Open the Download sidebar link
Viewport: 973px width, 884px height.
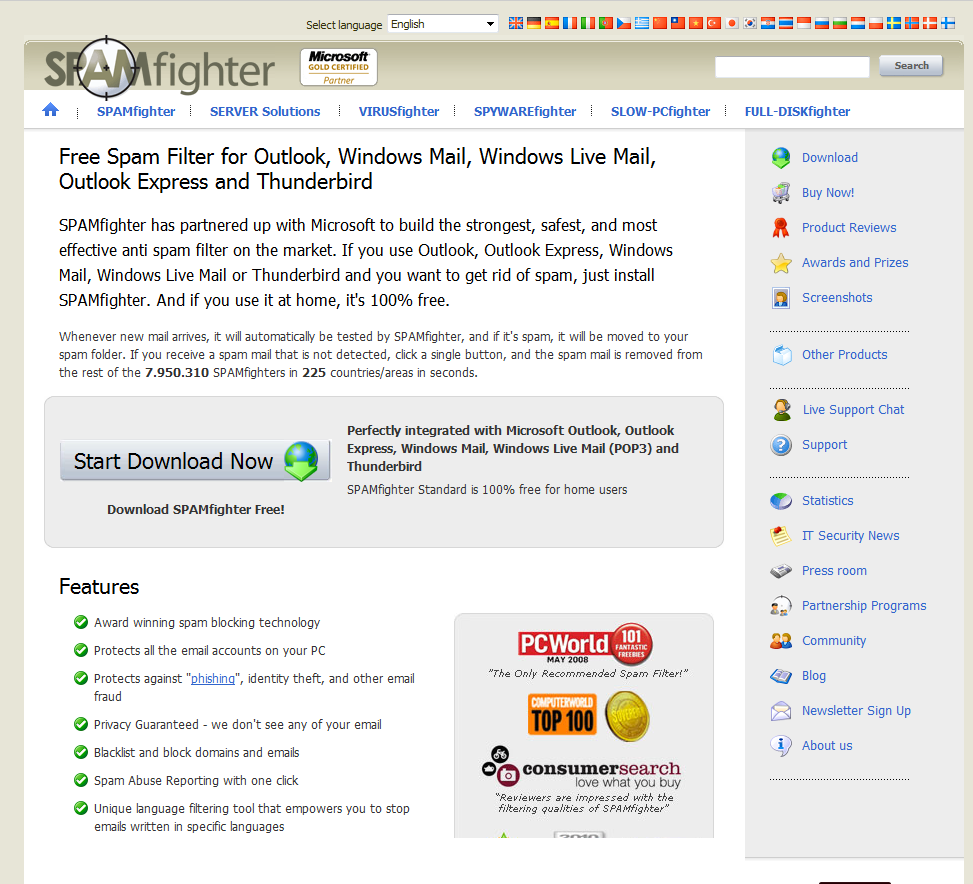tap(830, 158)
